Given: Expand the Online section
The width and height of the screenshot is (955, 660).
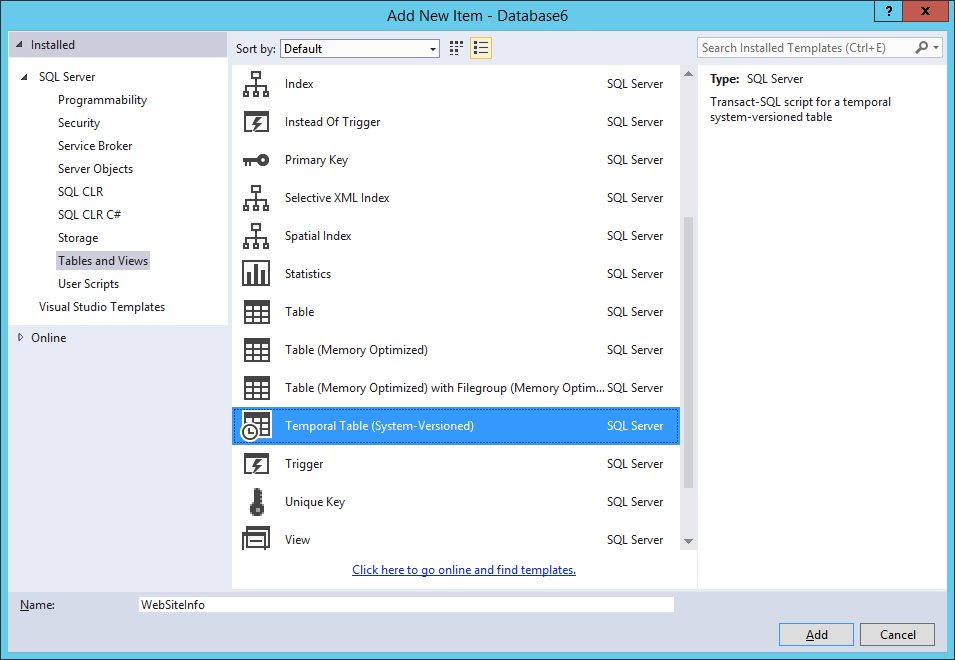Looking at the screenshot, I should point(20,338).
